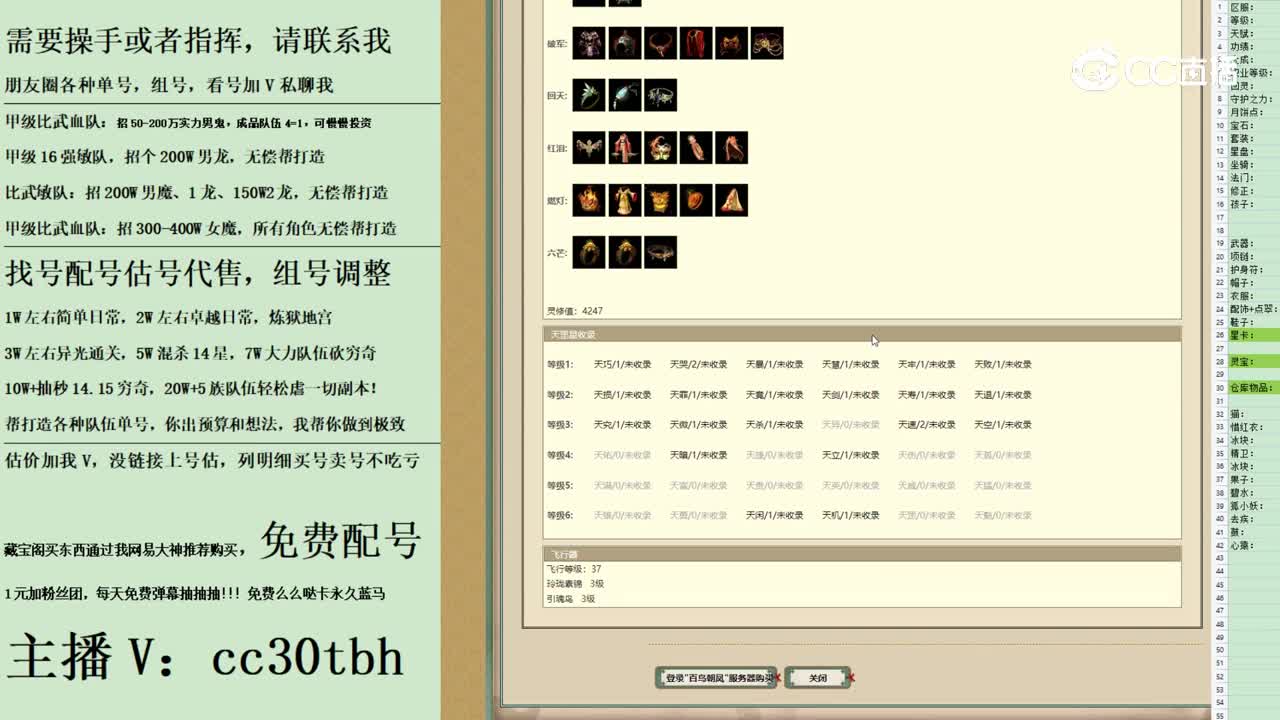Image resolution: width=1280 pixels, height=720 pixels.
Task: Click the 灵修值: 4247 text
Action: point(575,311)
